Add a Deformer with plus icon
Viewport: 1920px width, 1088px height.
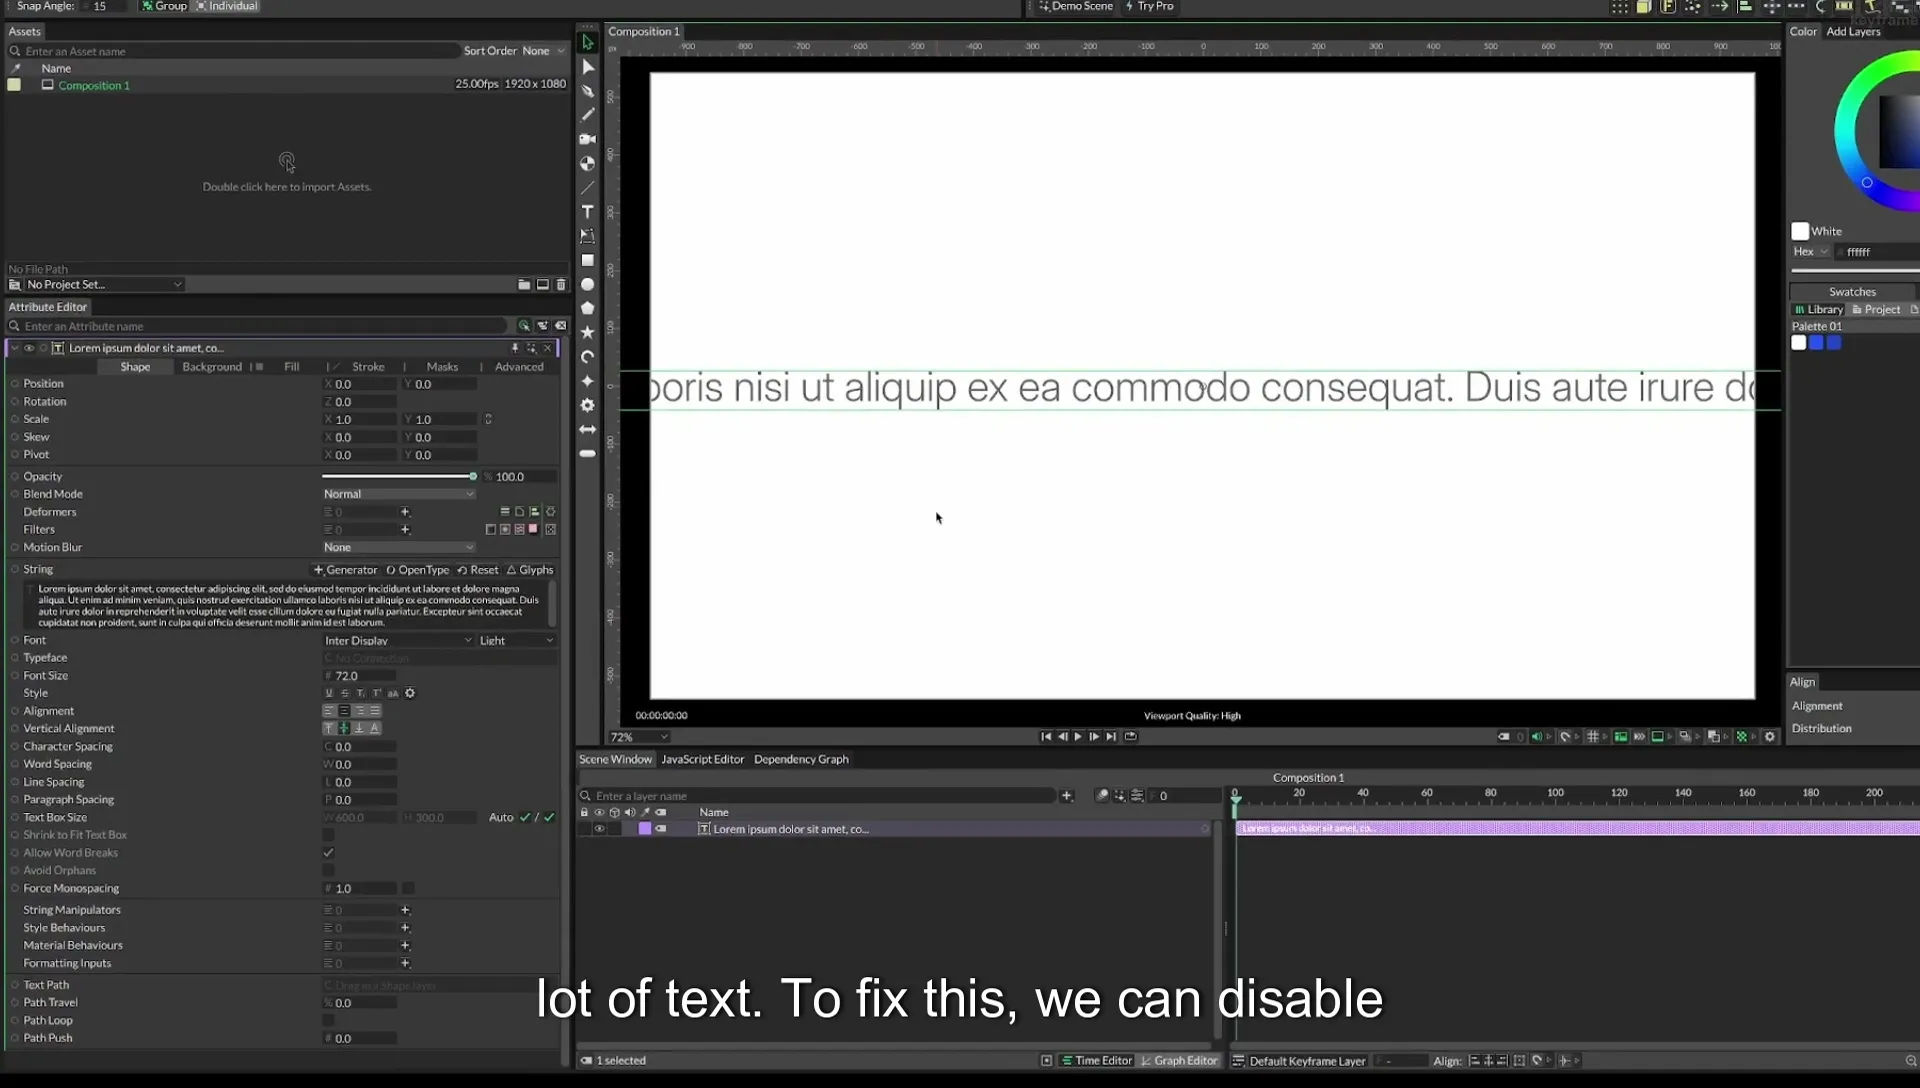tap(405, 512)
